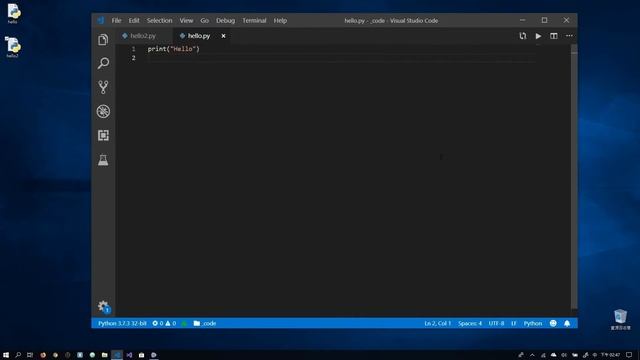Open File Explorer from the taskbar
The image size is (640, 360).
104,355
